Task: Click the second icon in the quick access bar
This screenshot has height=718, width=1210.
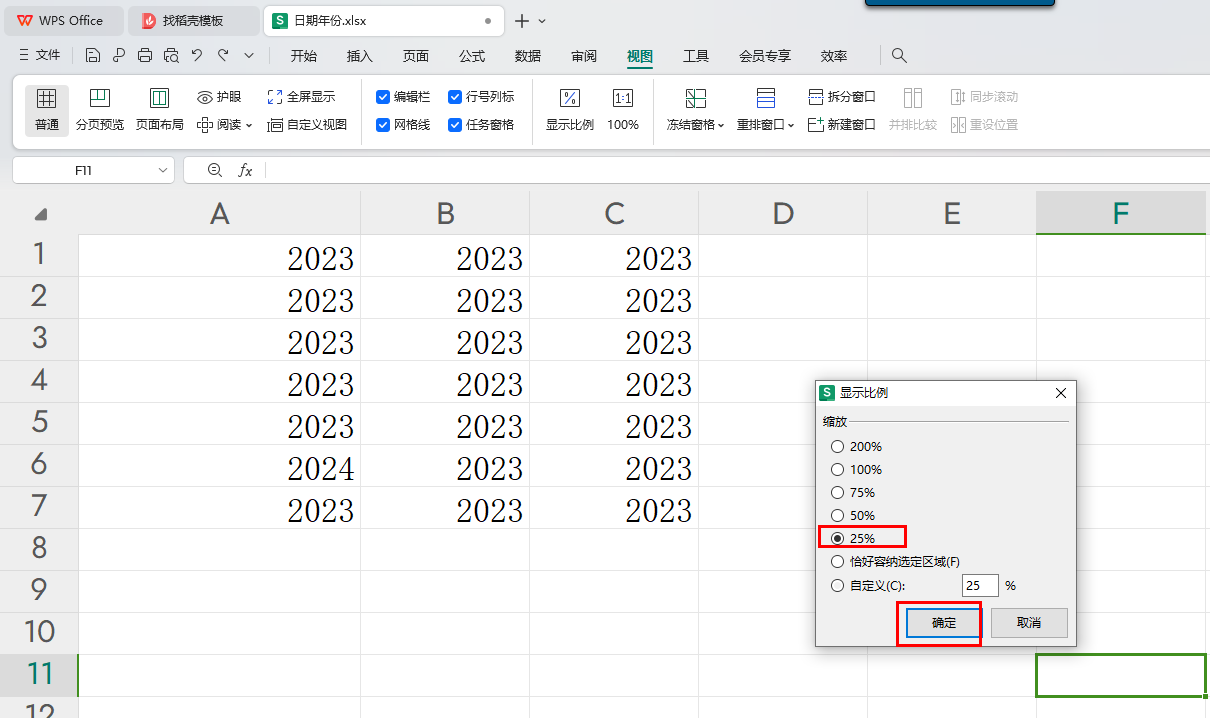Action: click(119, 55)
